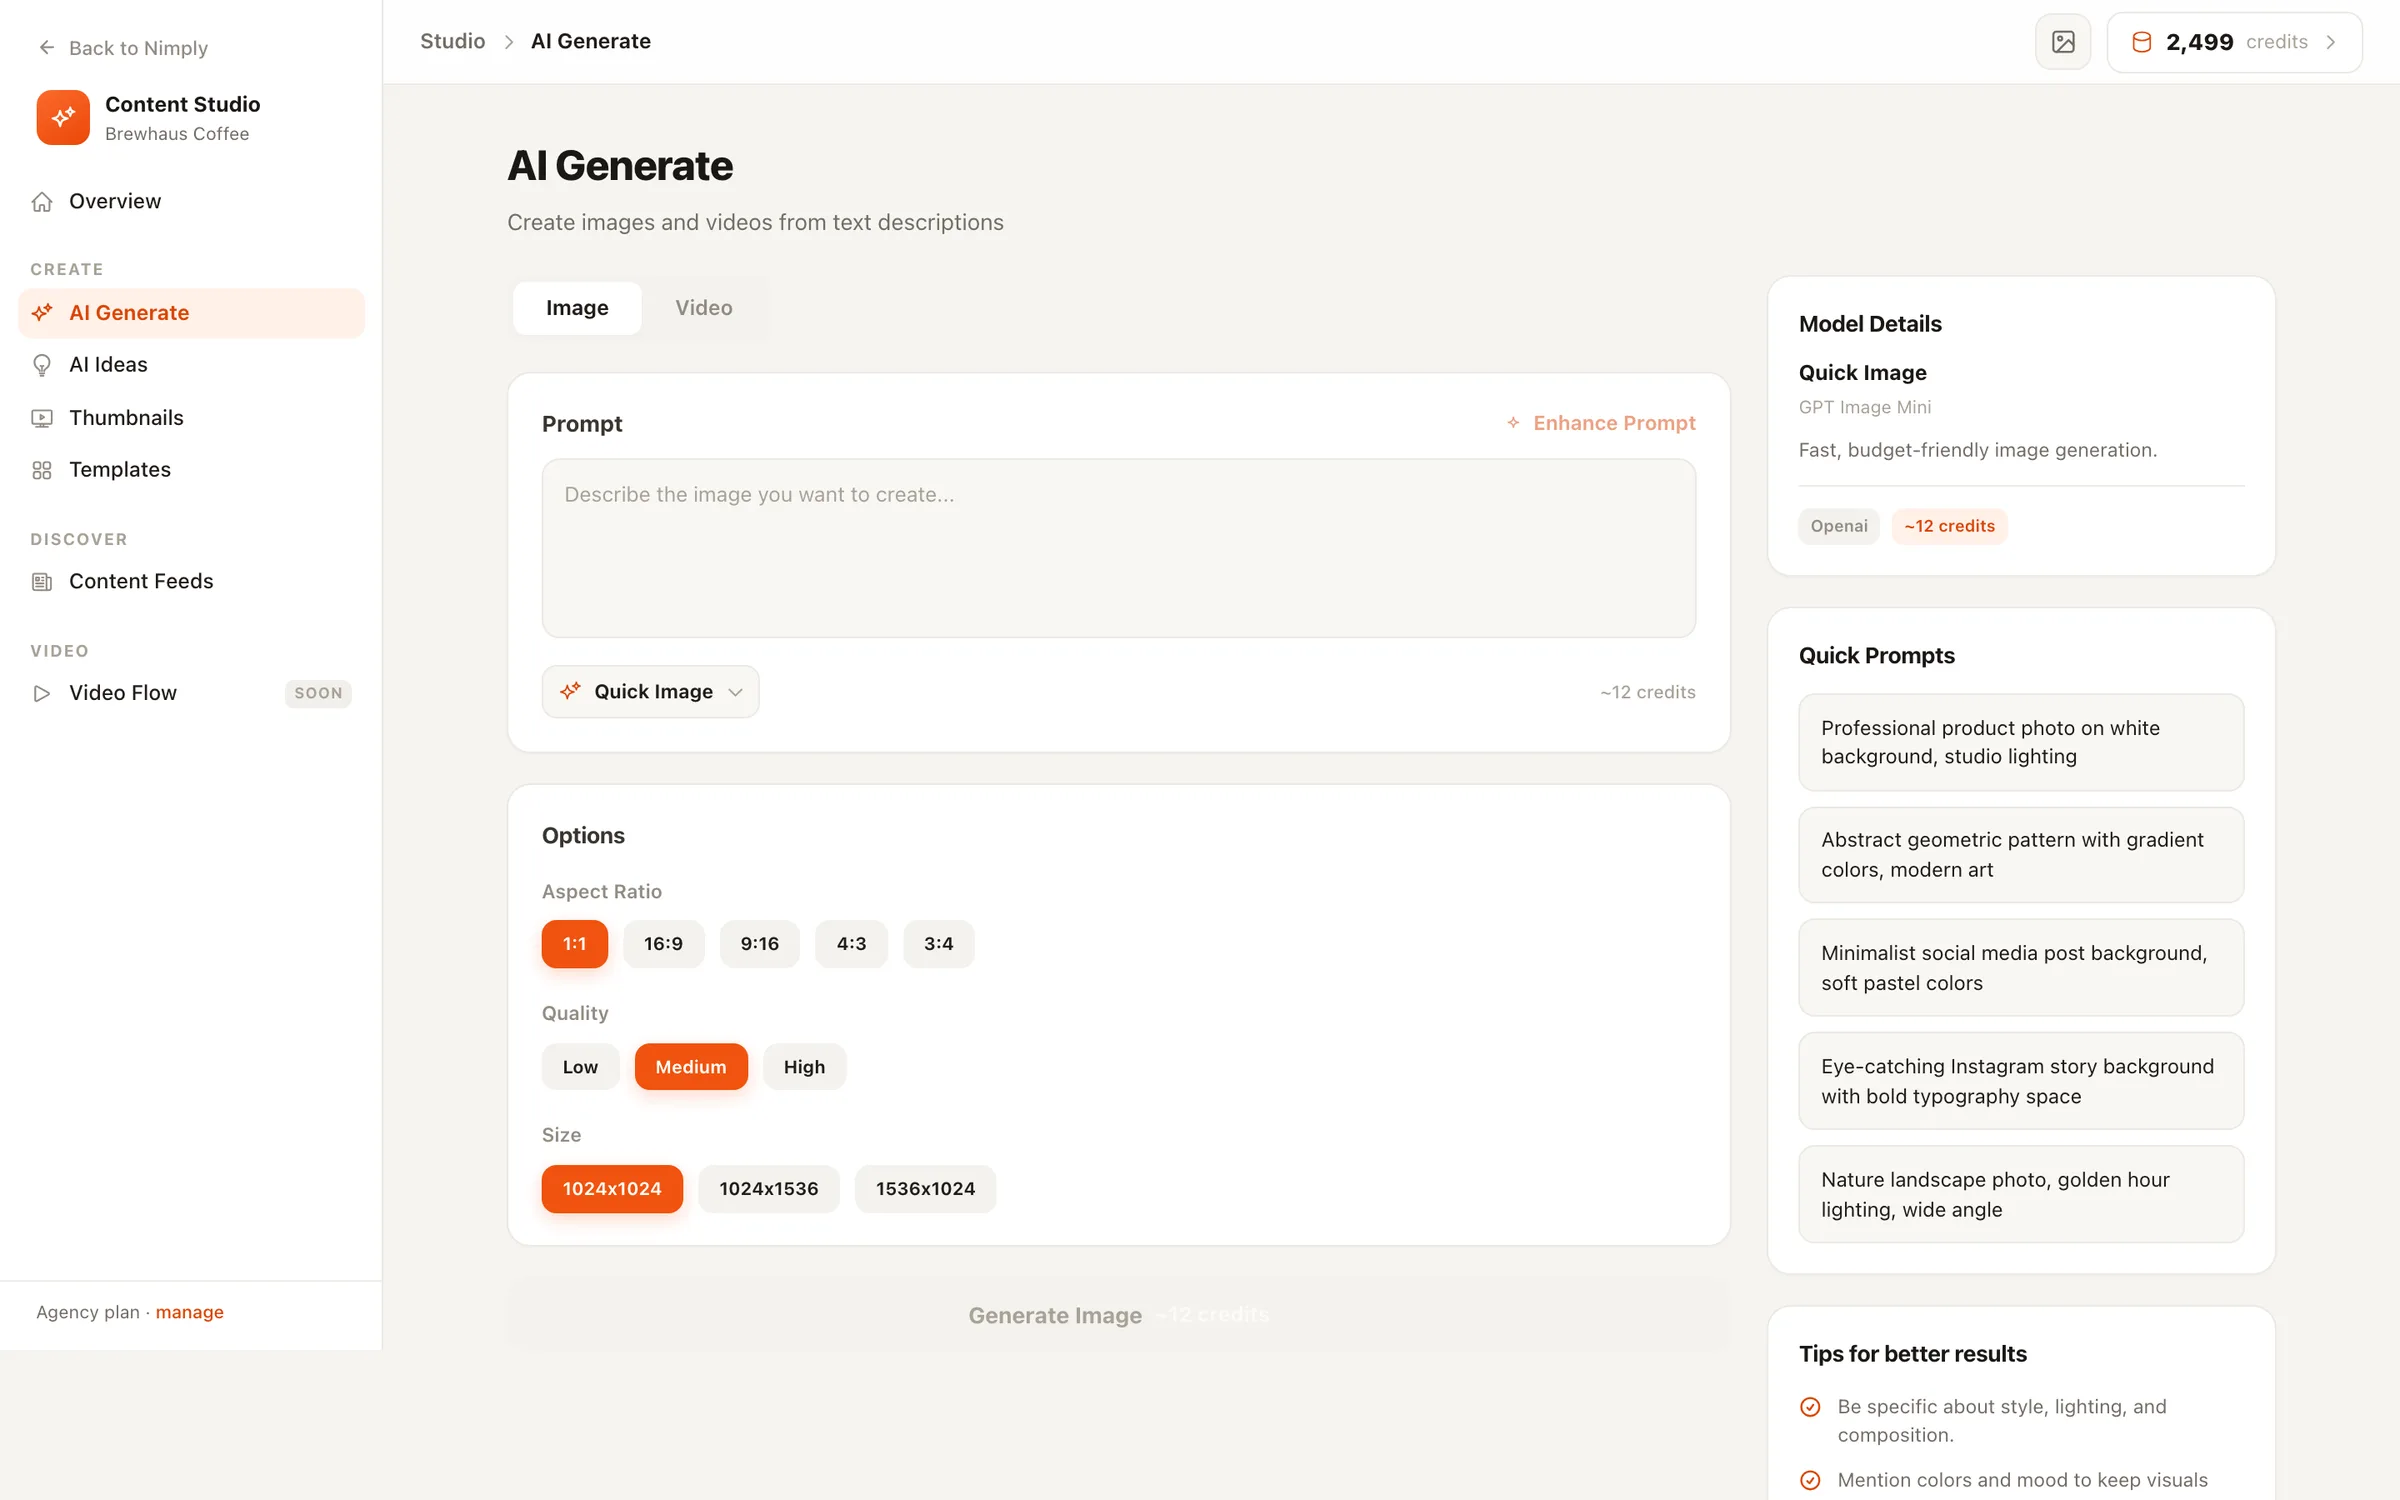This screenshot has width=2400, height=1500.
Task: Switch to the Video tab
Action: 703,308
